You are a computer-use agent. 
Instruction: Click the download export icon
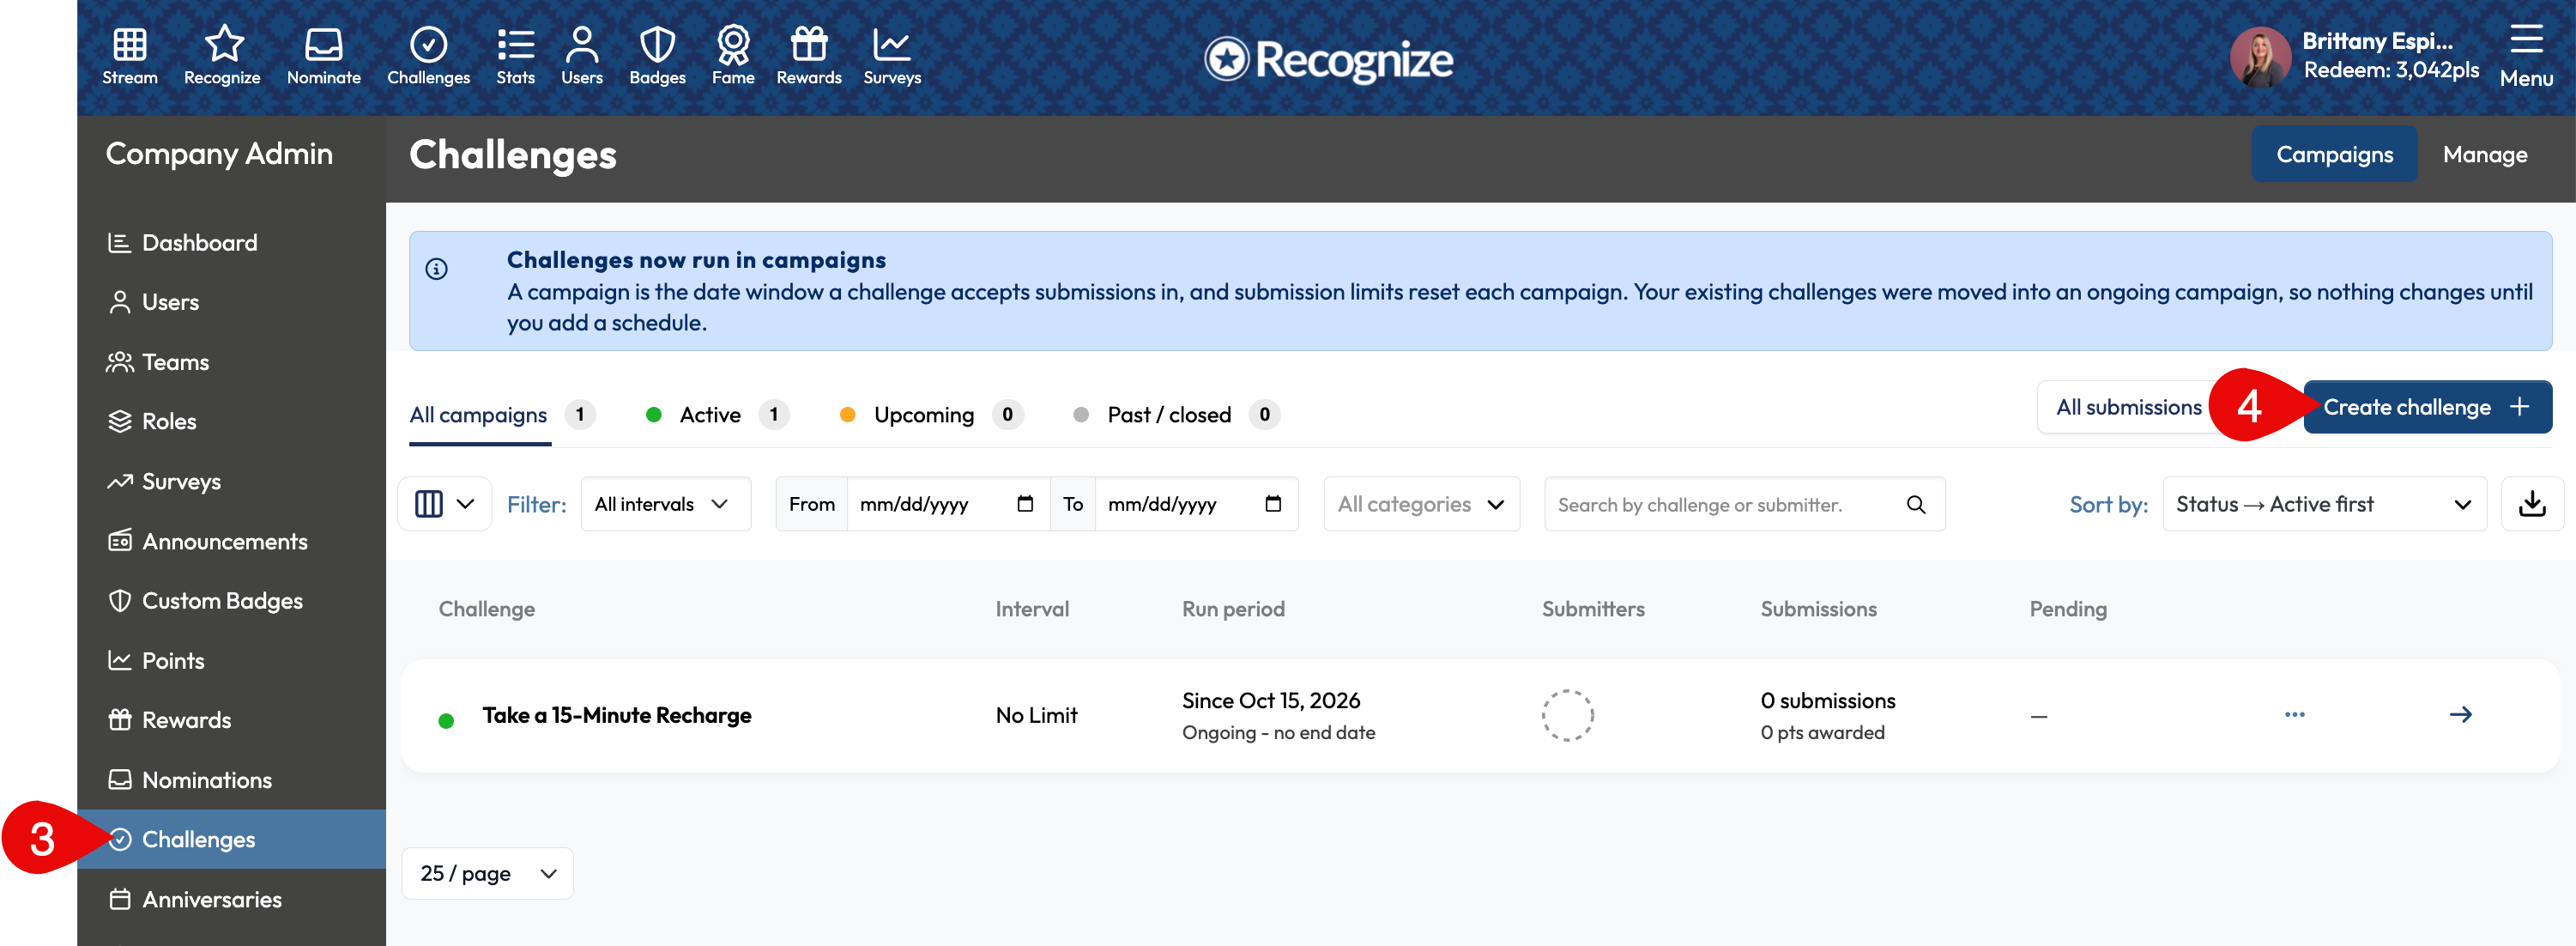[x=2532, y=504]
